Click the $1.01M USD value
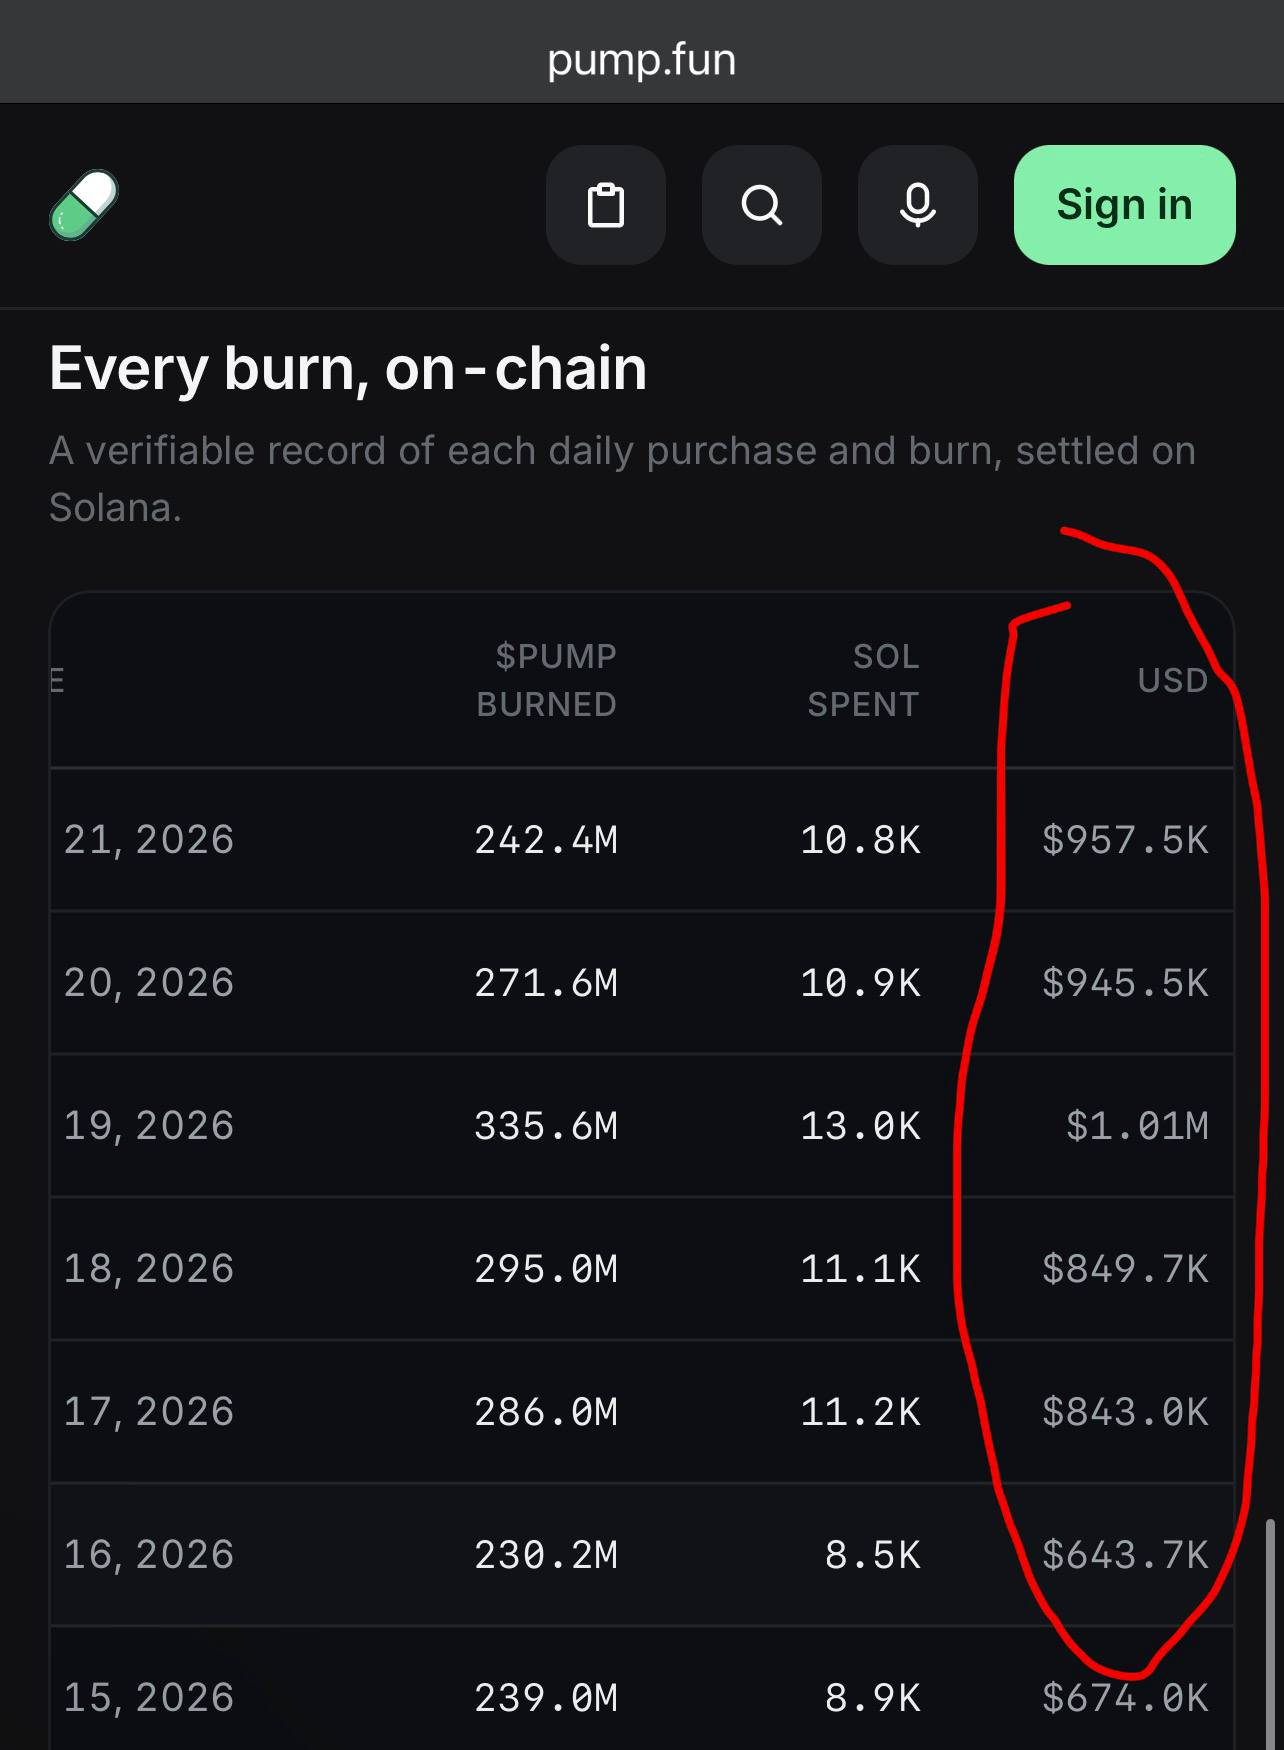 pyautogui.click(x=1137, y=1126)
